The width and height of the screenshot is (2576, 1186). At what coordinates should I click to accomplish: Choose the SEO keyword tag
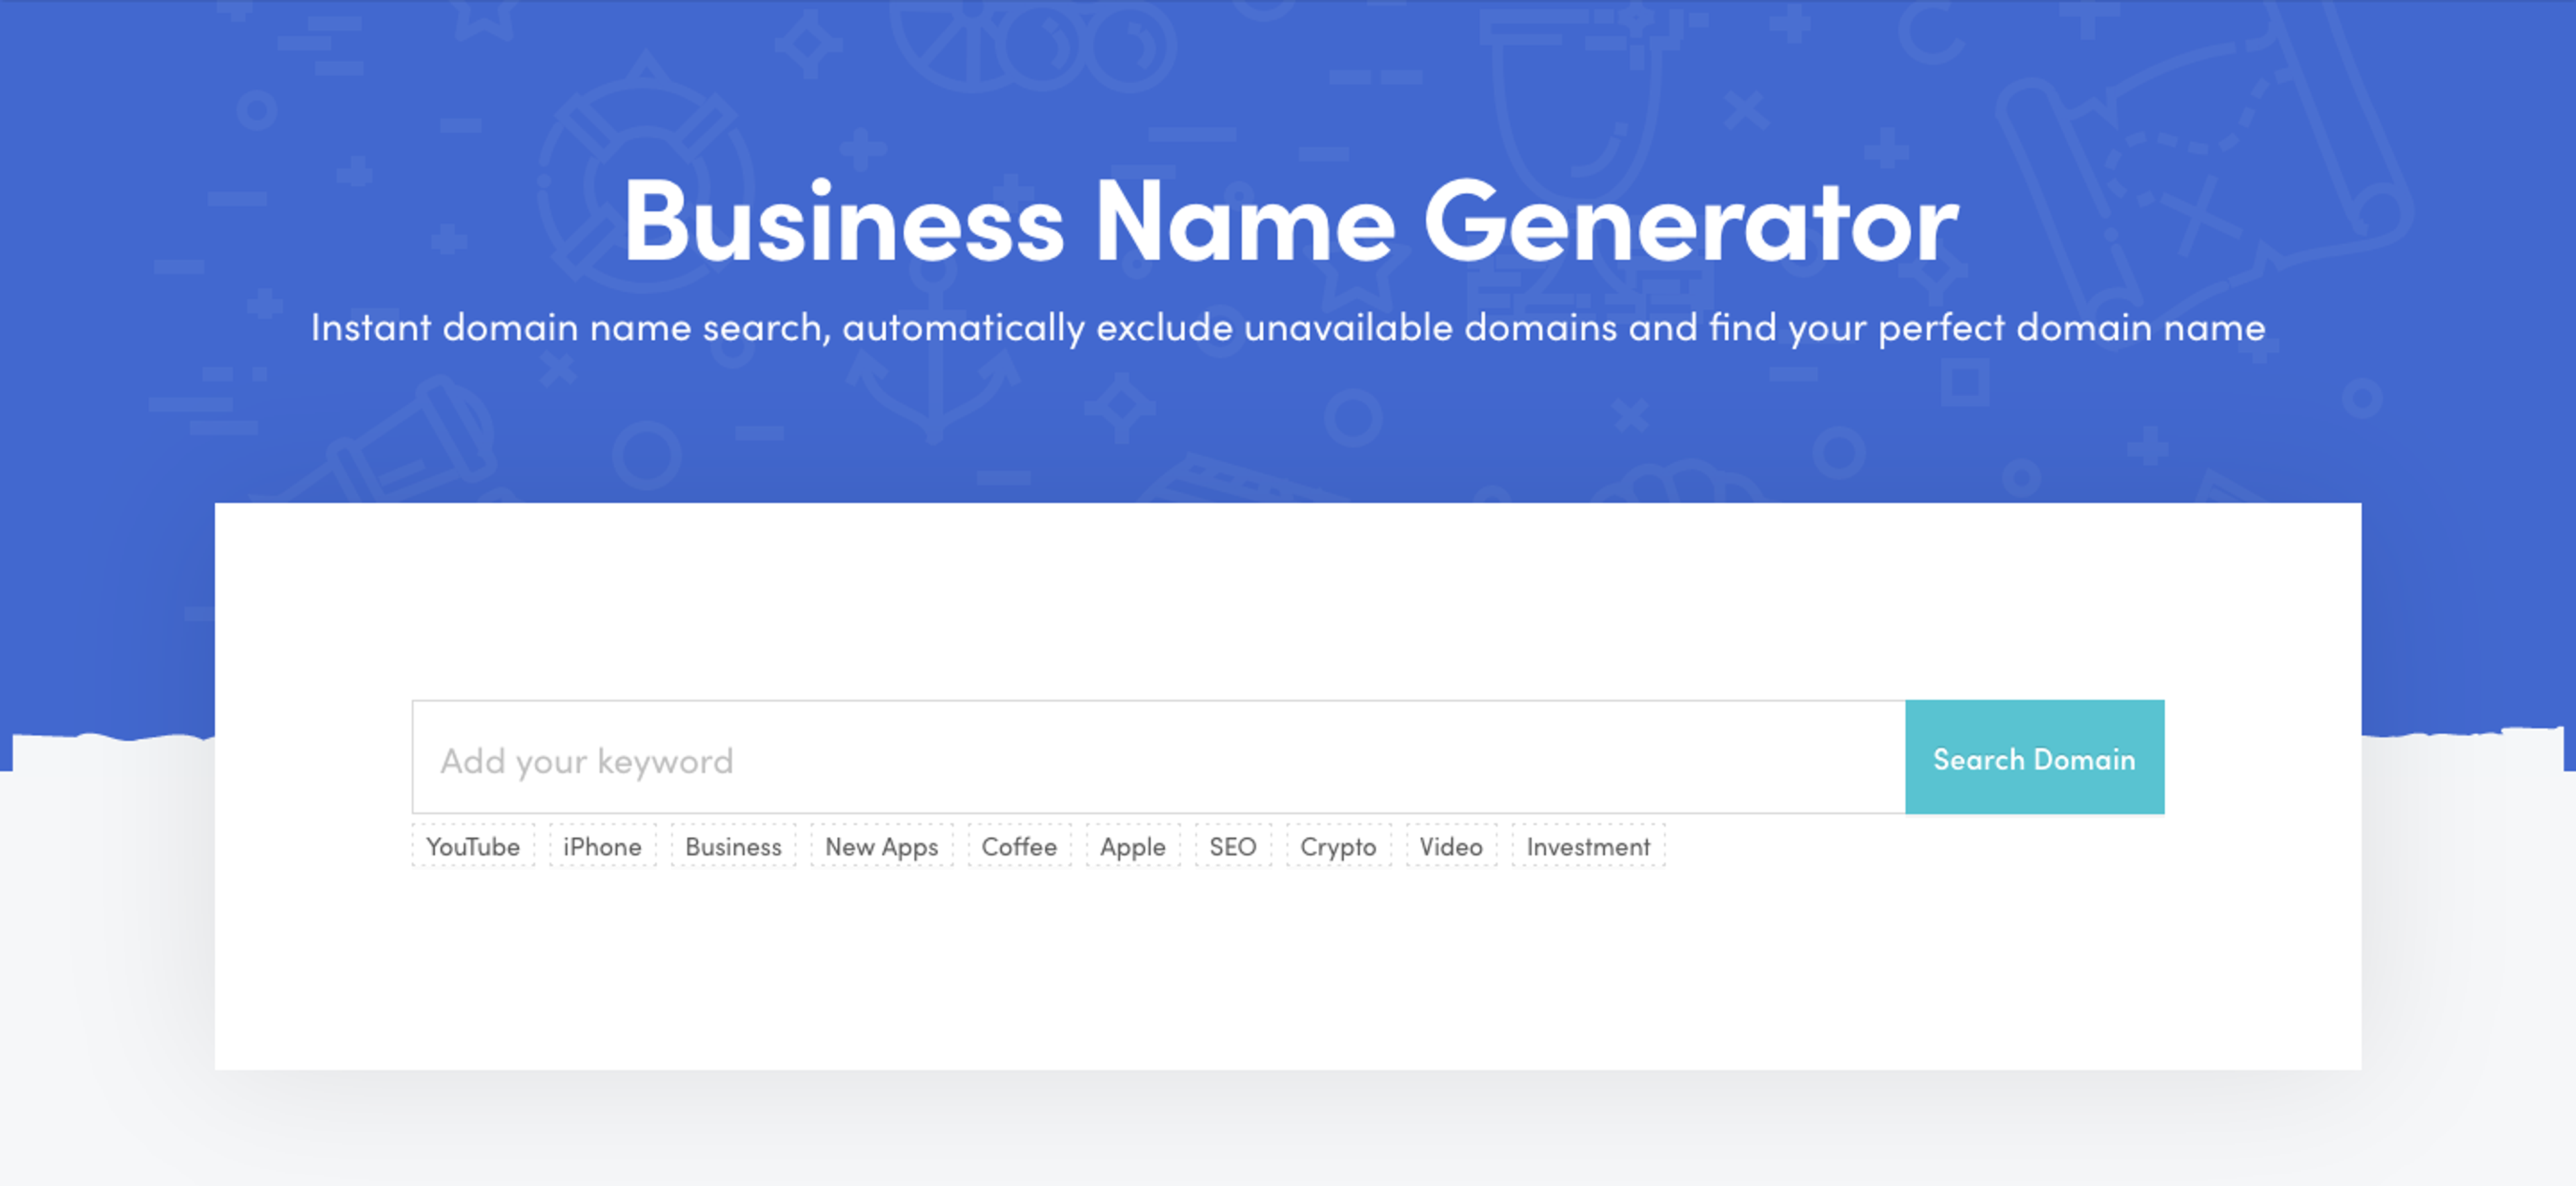(1233, 846)
